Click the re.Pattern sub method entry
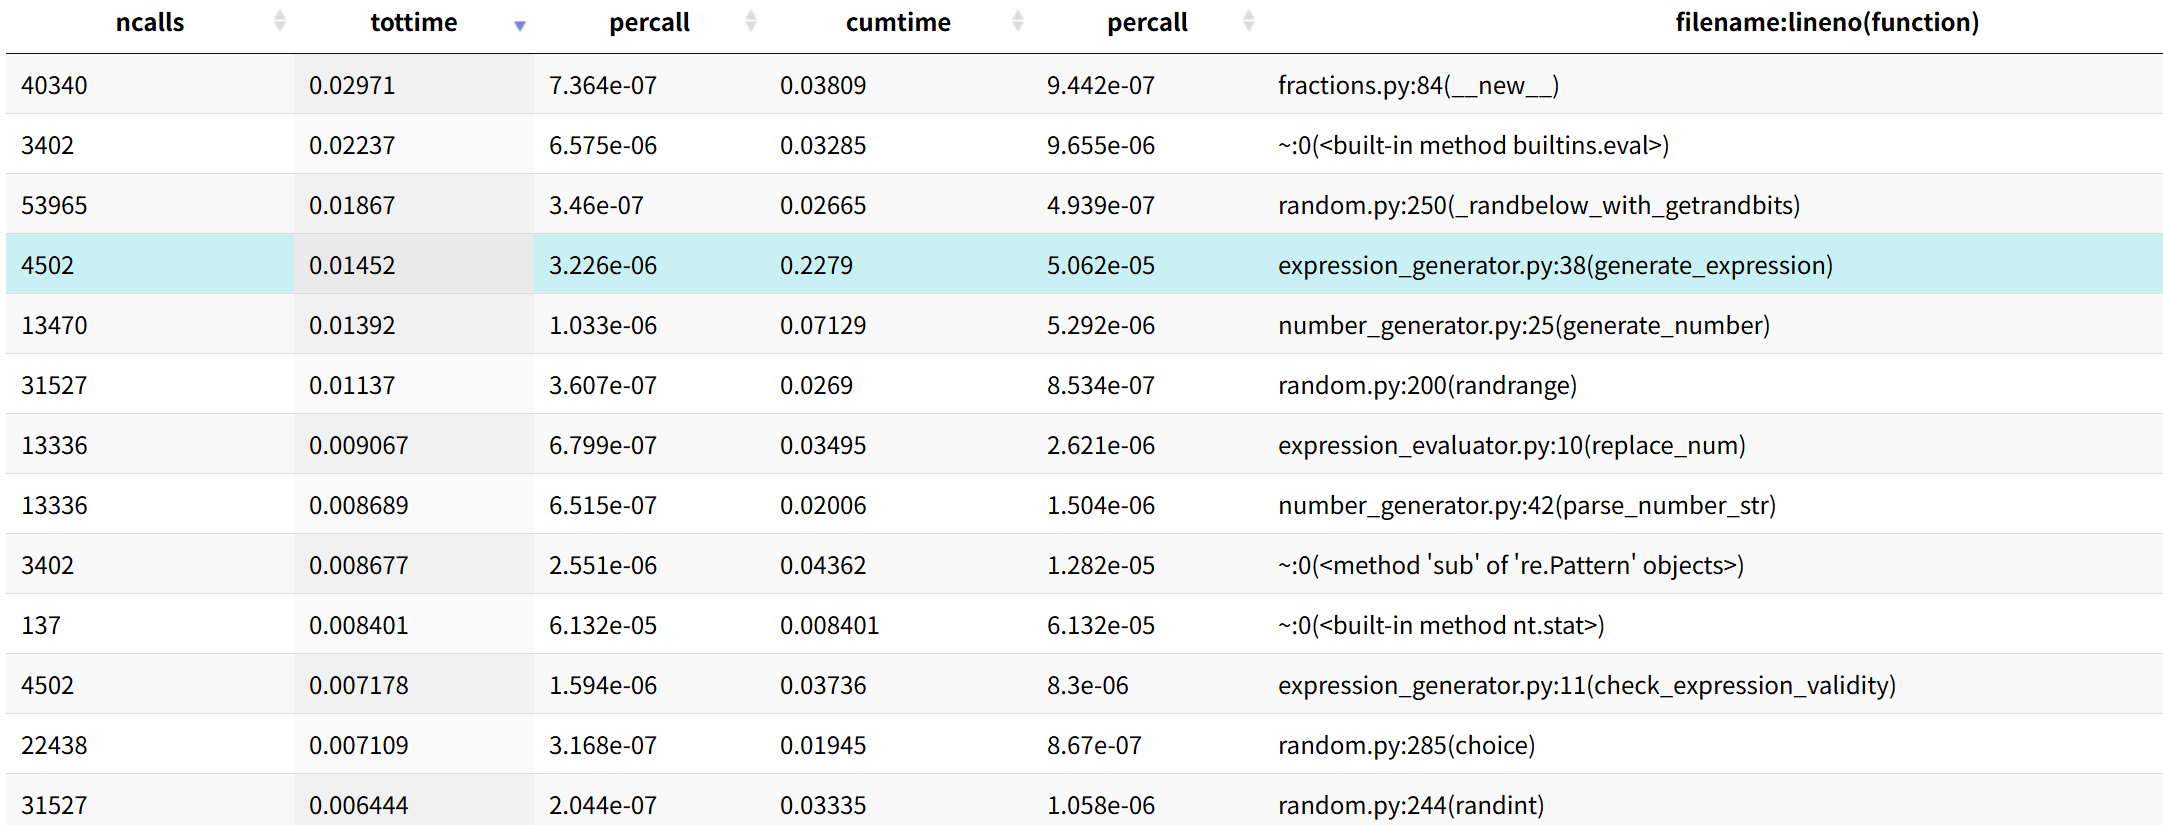 pos(1510,565)
